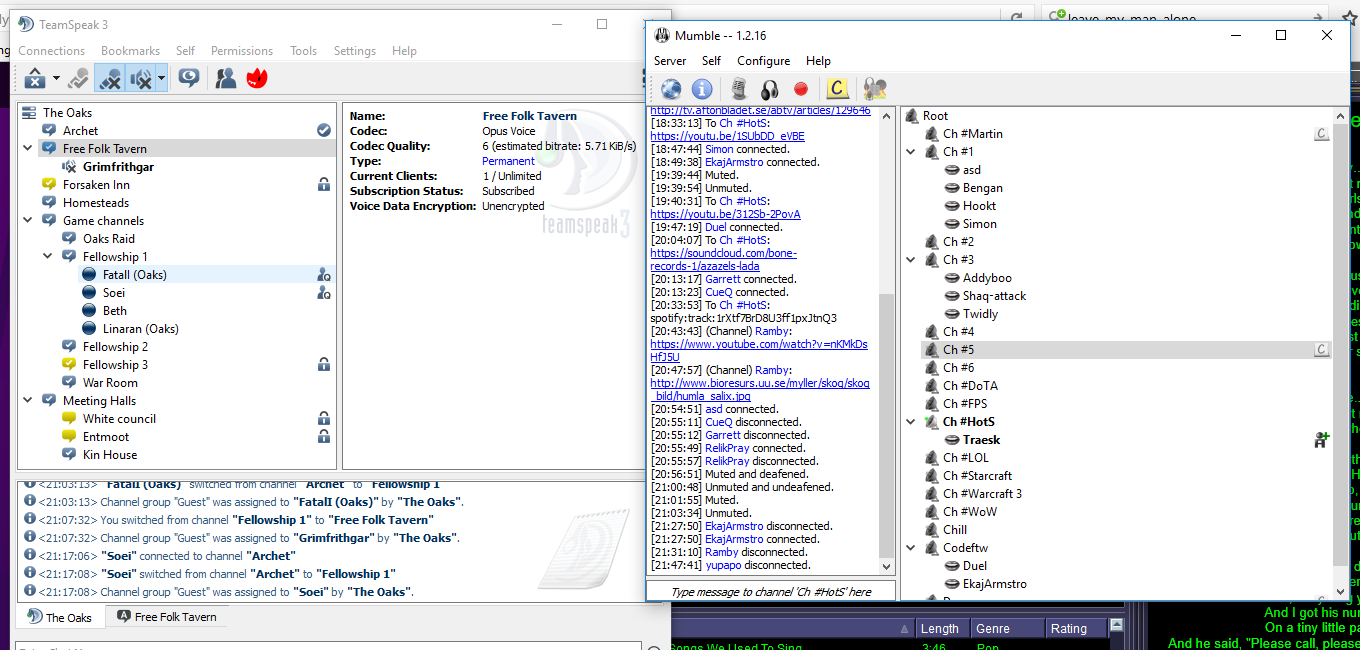Viewport: 1360px width, 650px height.
Task: Open the bioresurs.uu.se image link
Action: point(760,390)
